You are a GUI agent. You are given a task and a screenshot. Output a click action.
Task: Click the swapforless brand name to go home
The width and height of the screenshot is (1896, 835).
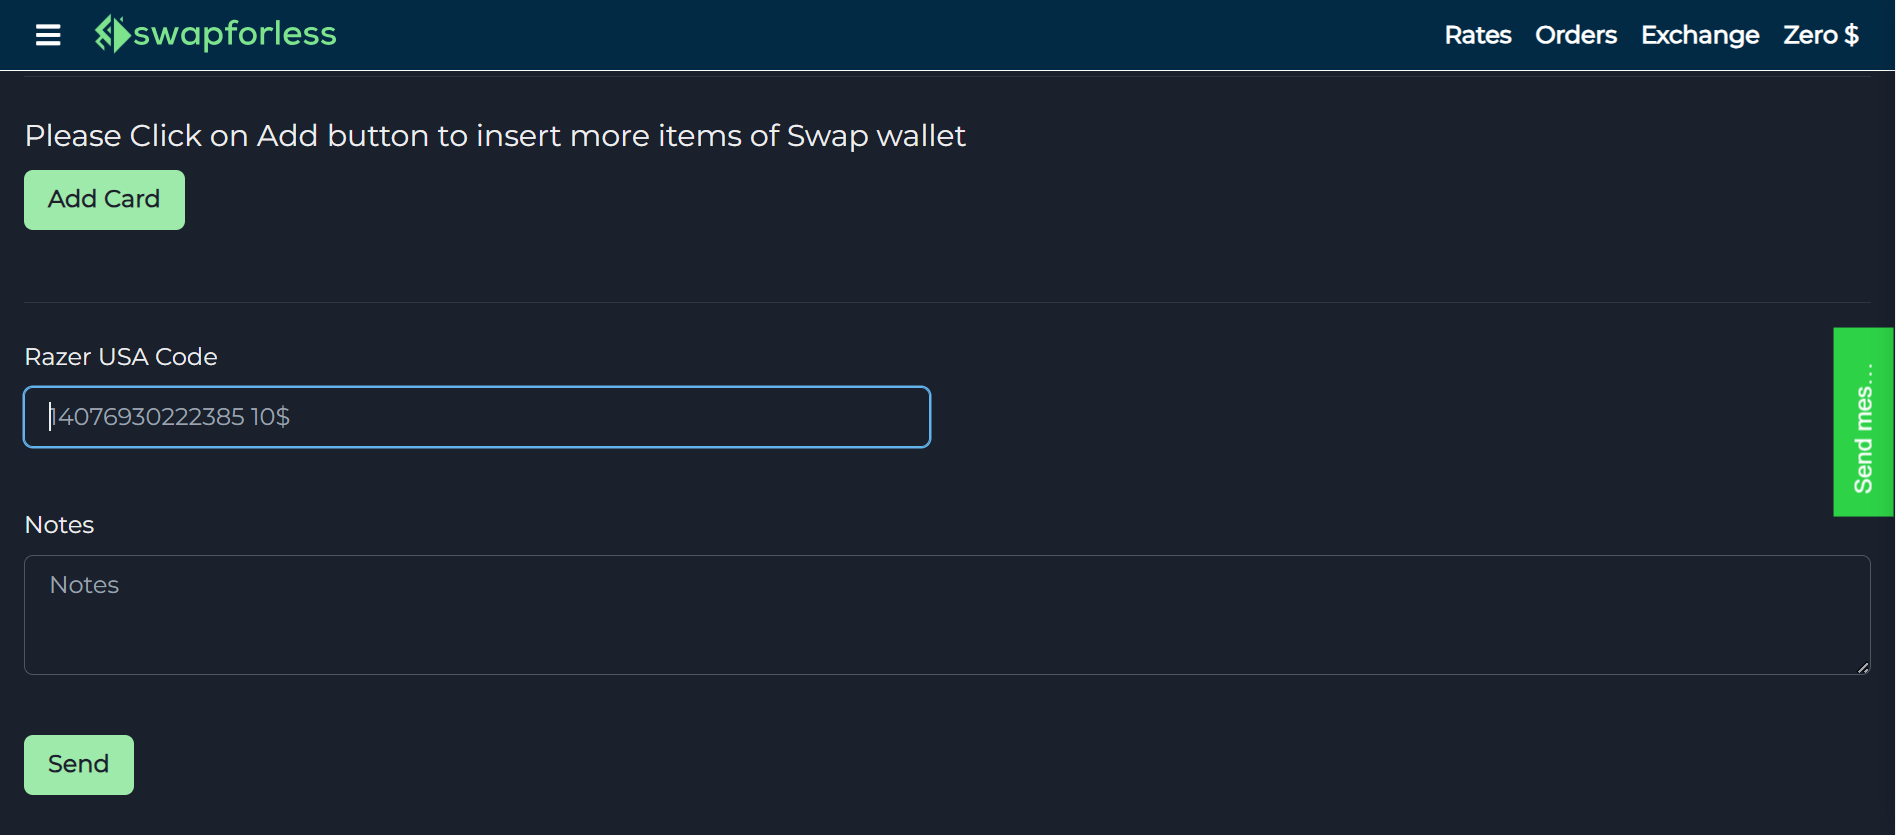pyautogui.click(x=237, y=33)
